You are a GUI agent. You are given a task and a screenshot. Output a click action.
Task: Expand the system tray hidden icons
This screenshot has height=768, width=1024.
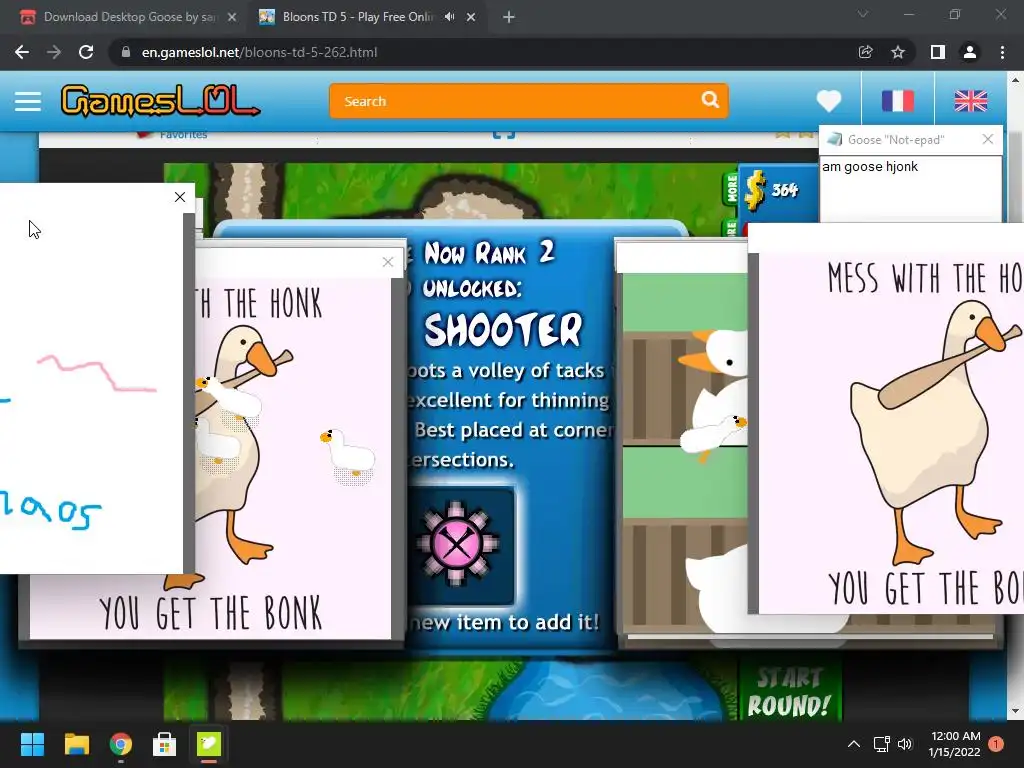(854, 744)
